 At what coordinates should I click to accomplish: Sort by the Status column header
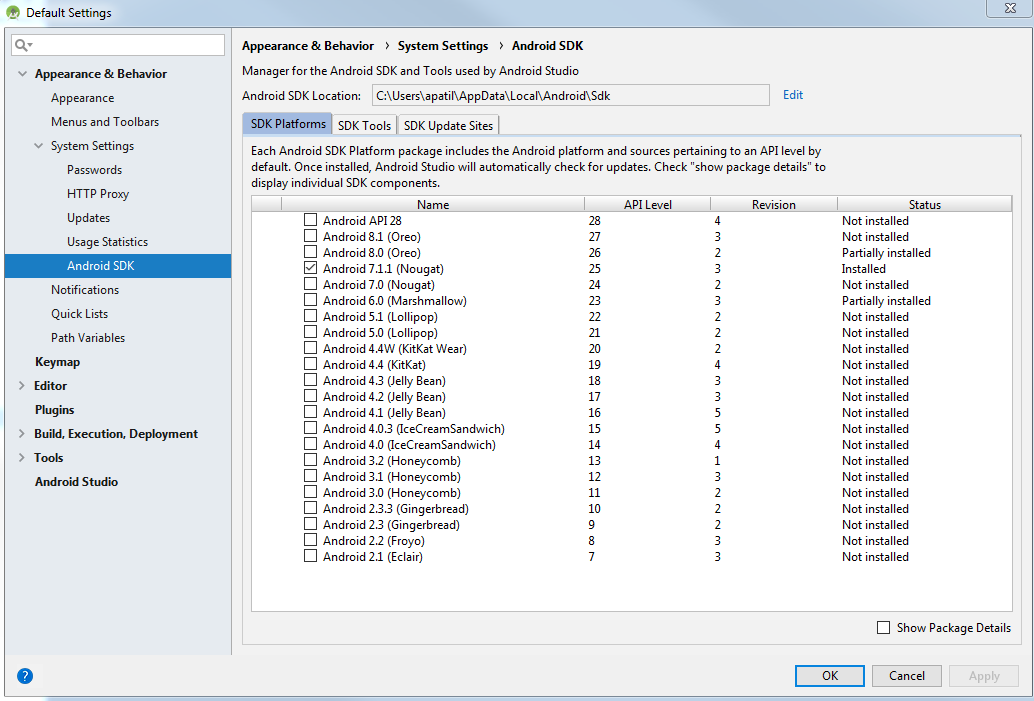[x=925, y=204]
